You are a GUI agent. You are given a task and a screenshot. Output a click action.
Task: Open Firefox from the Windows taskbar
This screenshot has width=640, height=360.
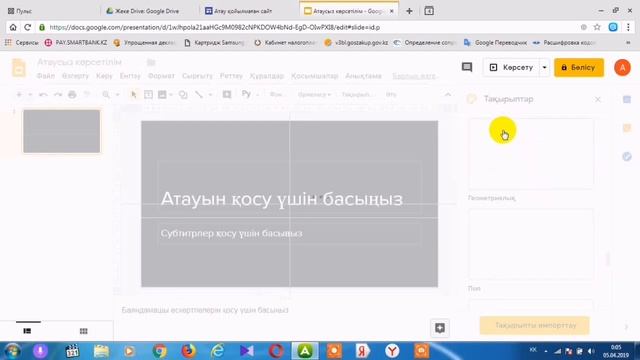[x=188, y=351]
